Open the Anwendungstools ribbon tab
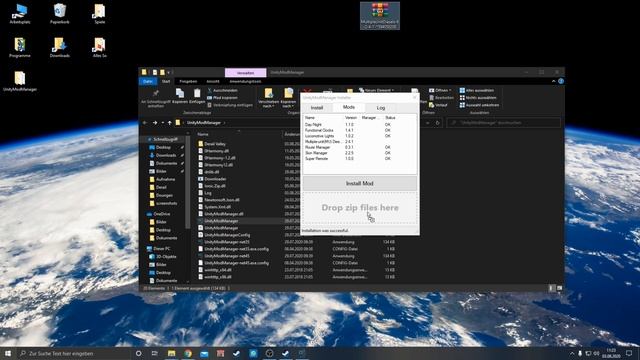This screenshot has height=360, width=640. pos(245,82)
